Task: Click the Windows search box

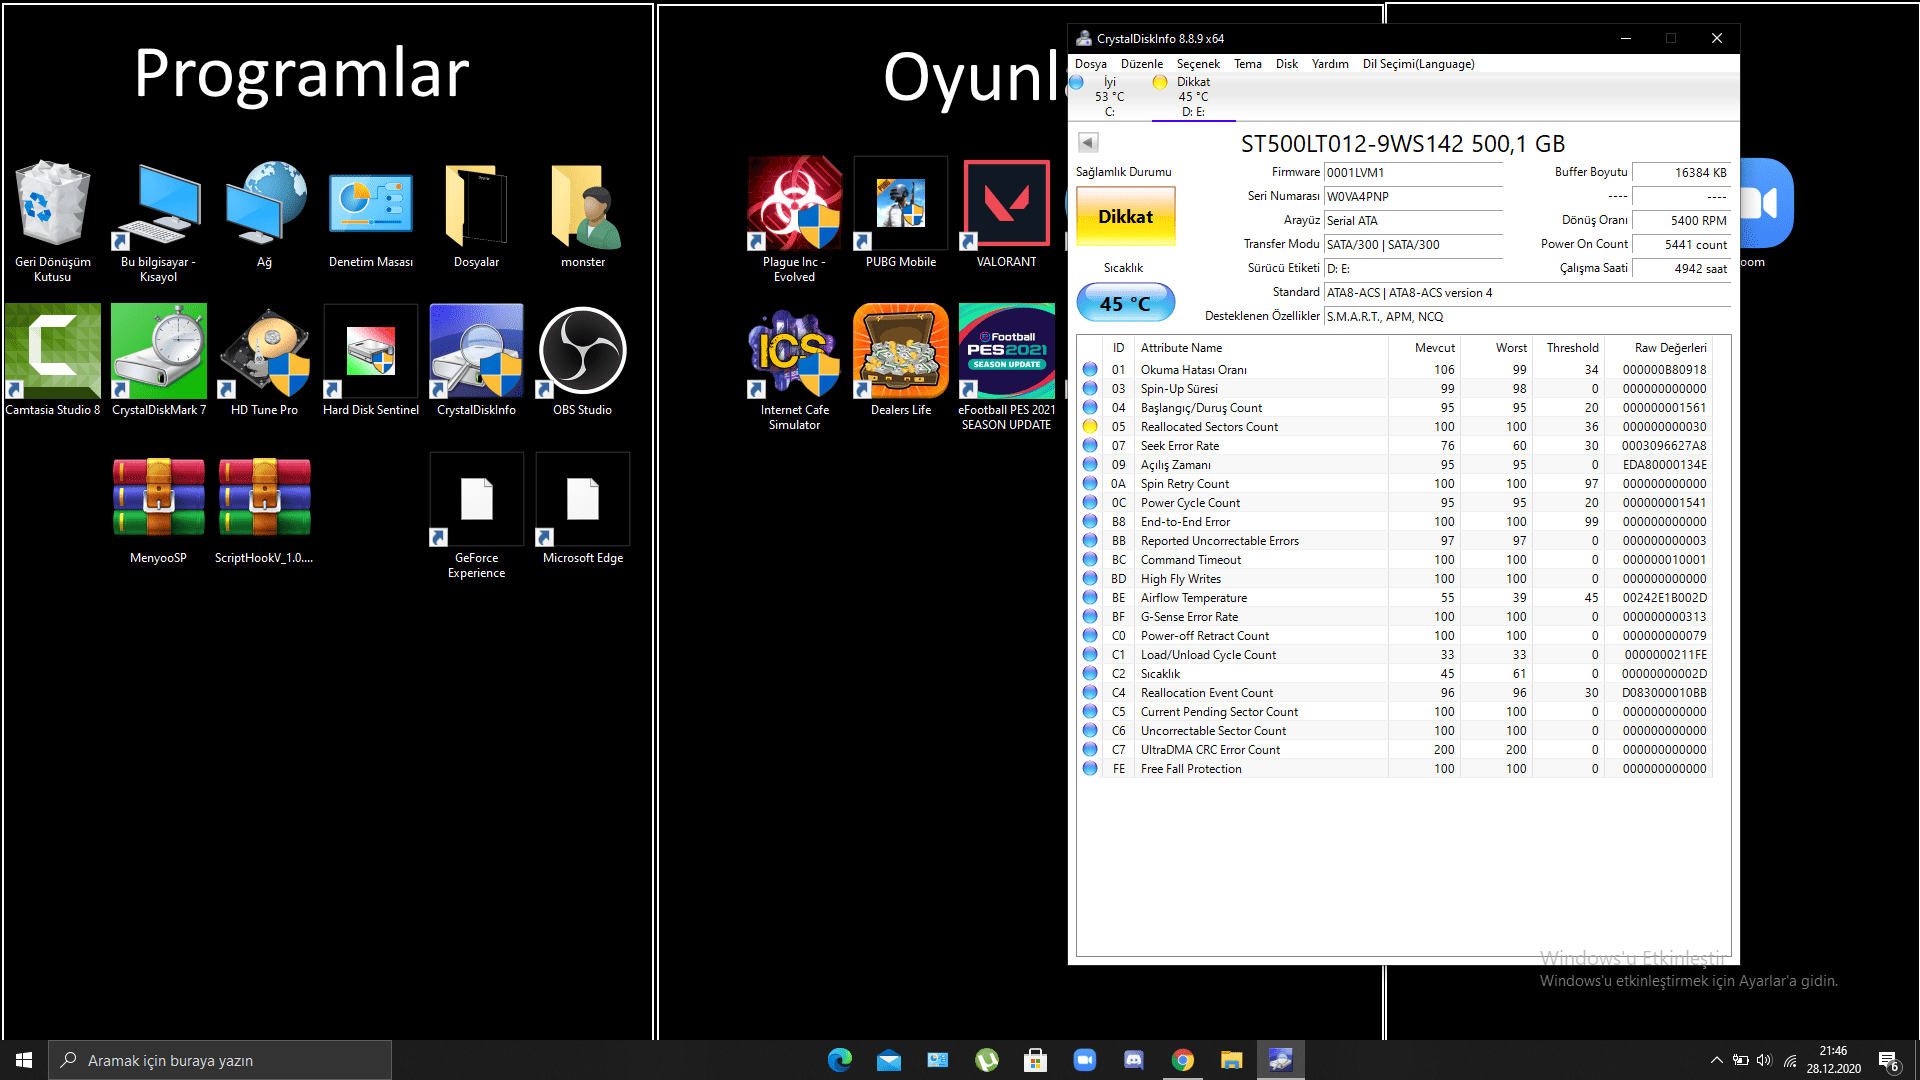Action: 220,1060
